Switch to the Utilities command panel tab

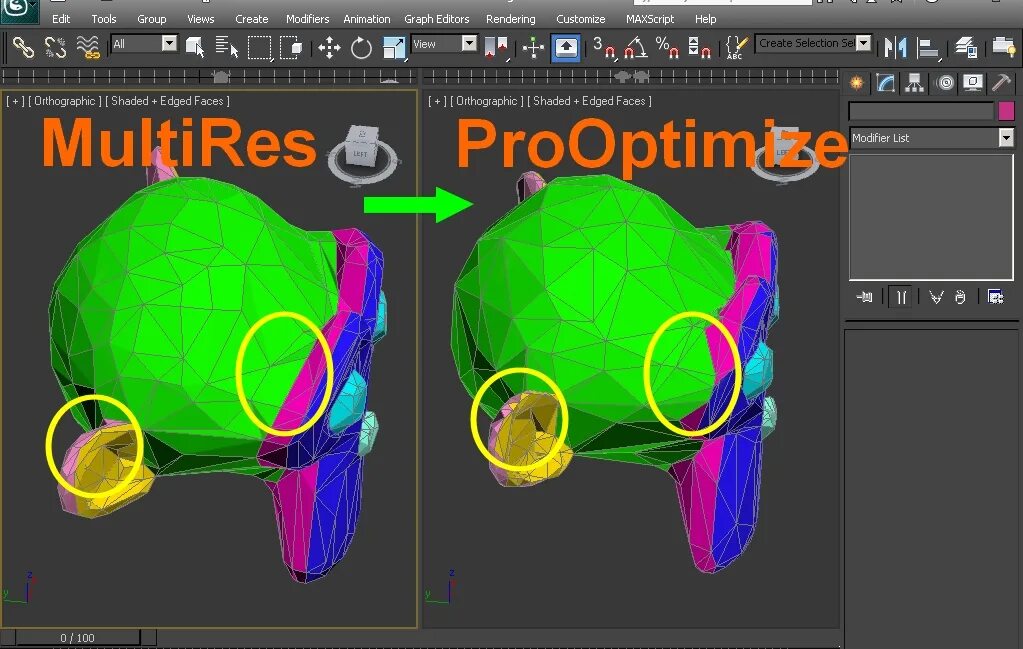click(x=1001, y=83)
